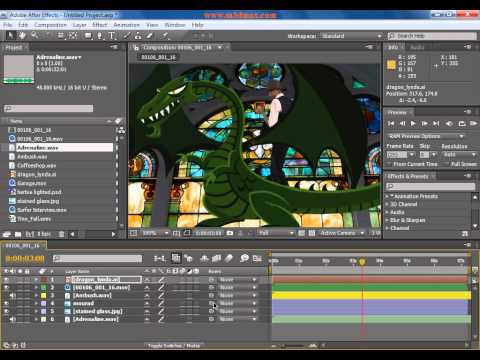Select the Hand tool
This screenshot has width=480, height=360.
(22, 35)
